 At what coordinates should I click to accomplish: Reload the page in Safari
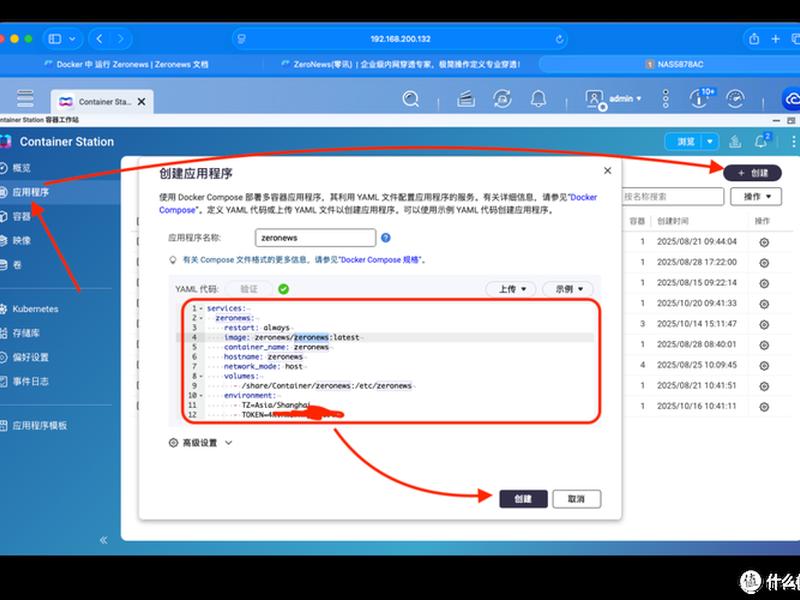pos(559,39)
